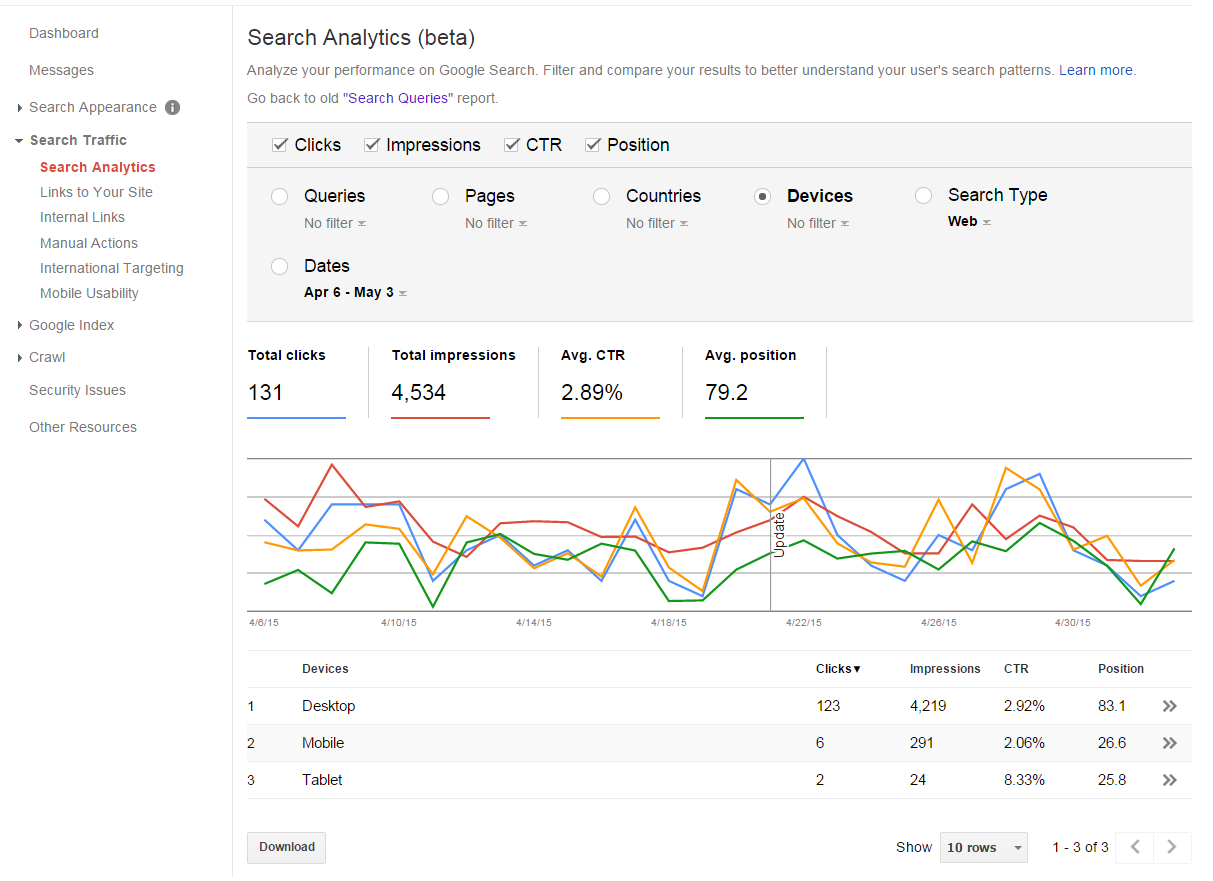The width and height of the screenshot is (1213, 881).
Task: Follow the Learn more link
Action: 1097,70
